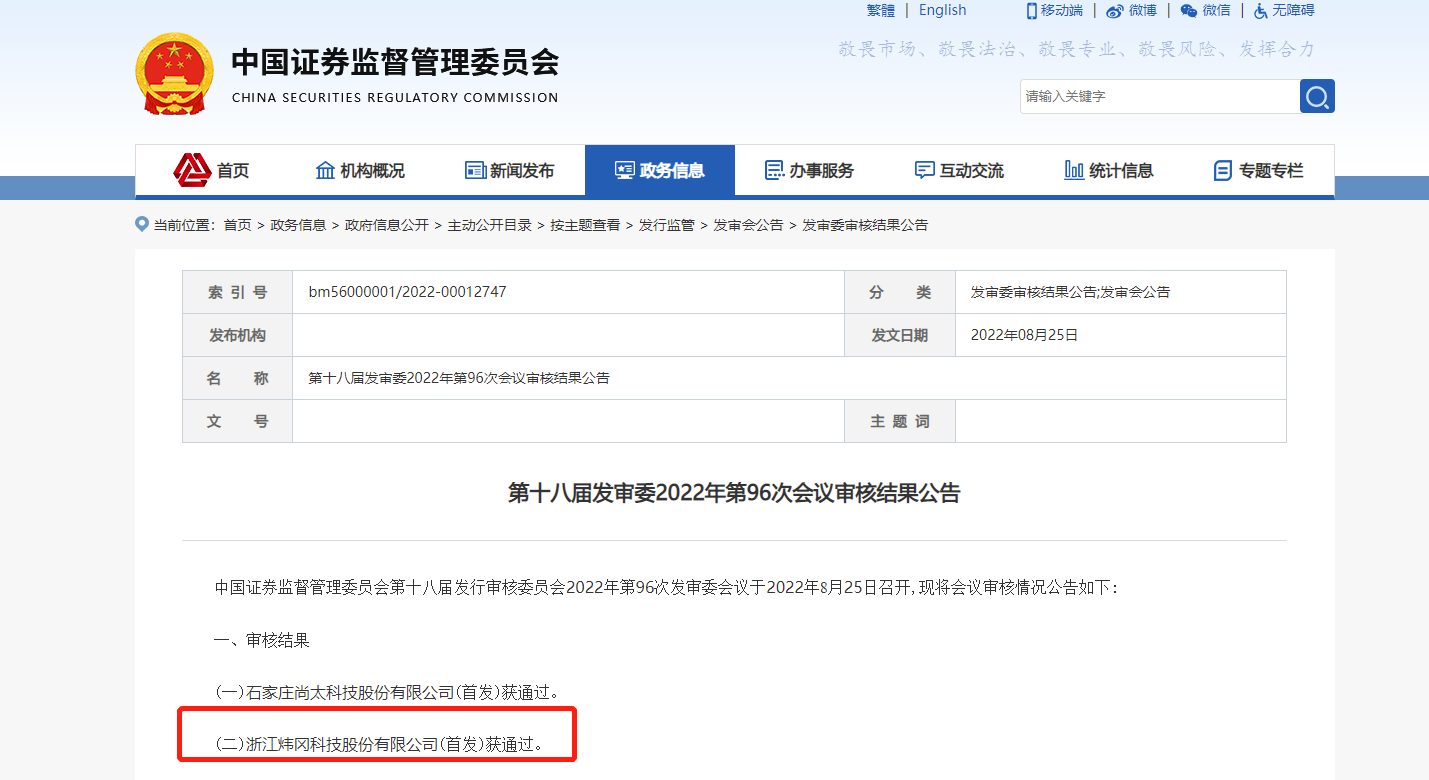The image size is (1429, 780).
Task: Click 按主题查看 in the breadcrumb
Action: 585,225
